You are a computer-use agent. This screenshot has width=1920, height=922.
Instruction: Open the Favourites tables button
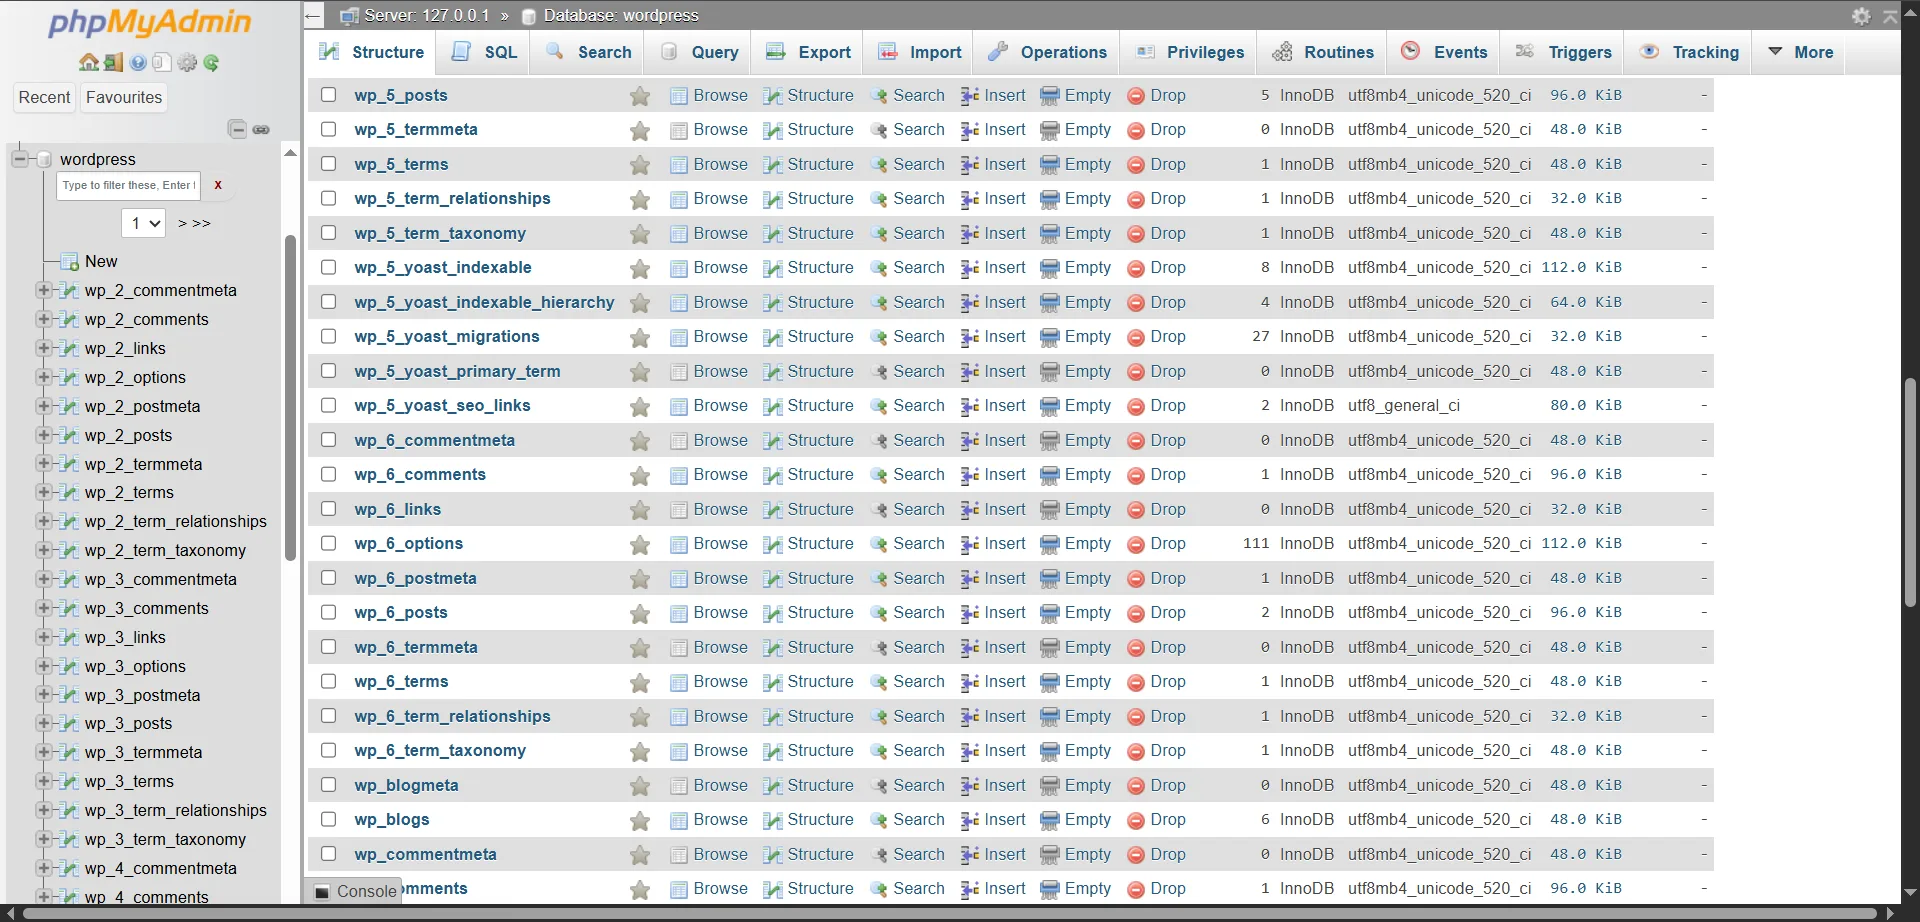pos(124,97)
